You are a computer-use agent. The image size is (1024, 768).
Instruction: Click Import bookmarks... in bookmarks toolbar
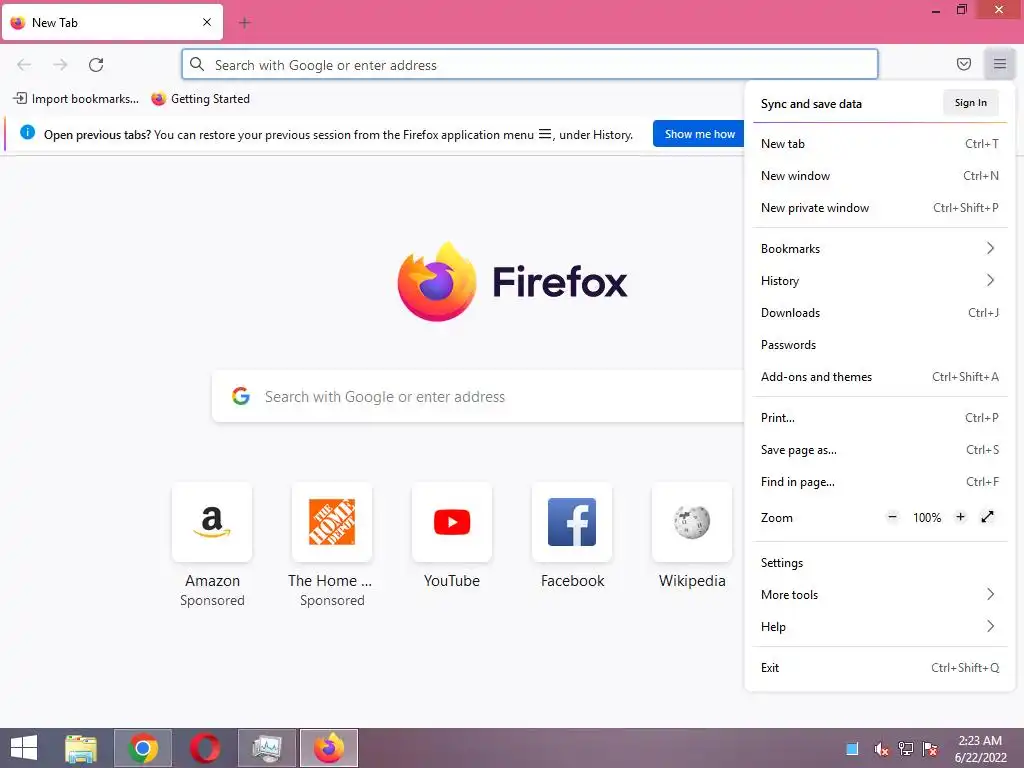(76, 99)
